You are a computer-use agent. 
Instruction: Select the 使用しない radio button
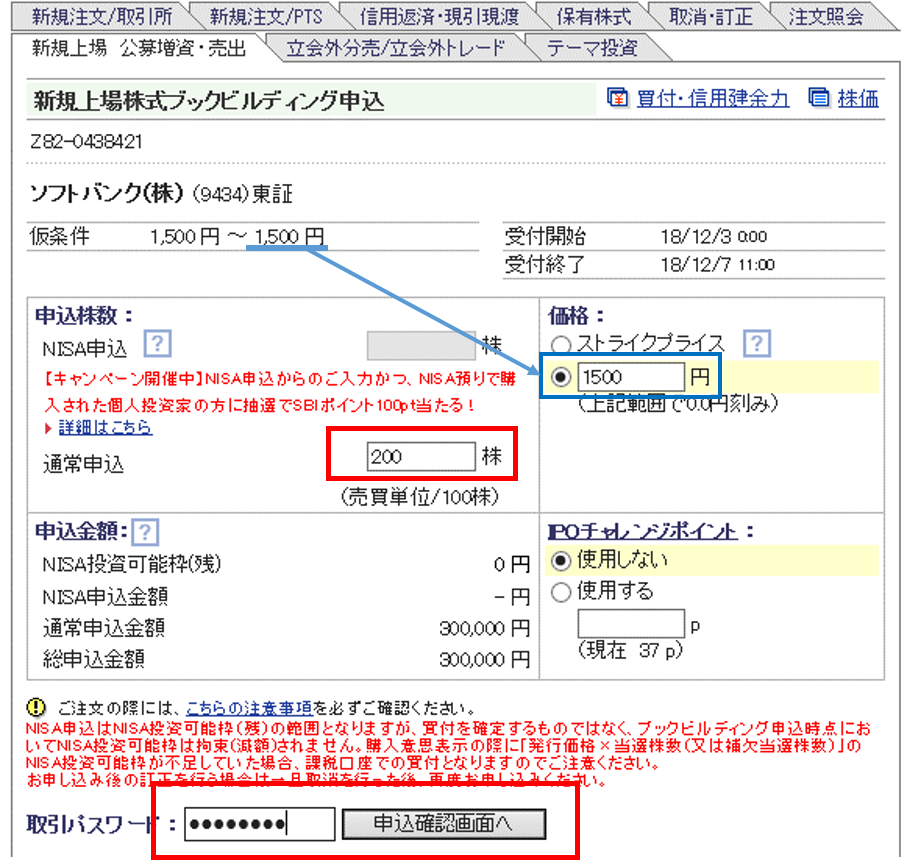561,560
